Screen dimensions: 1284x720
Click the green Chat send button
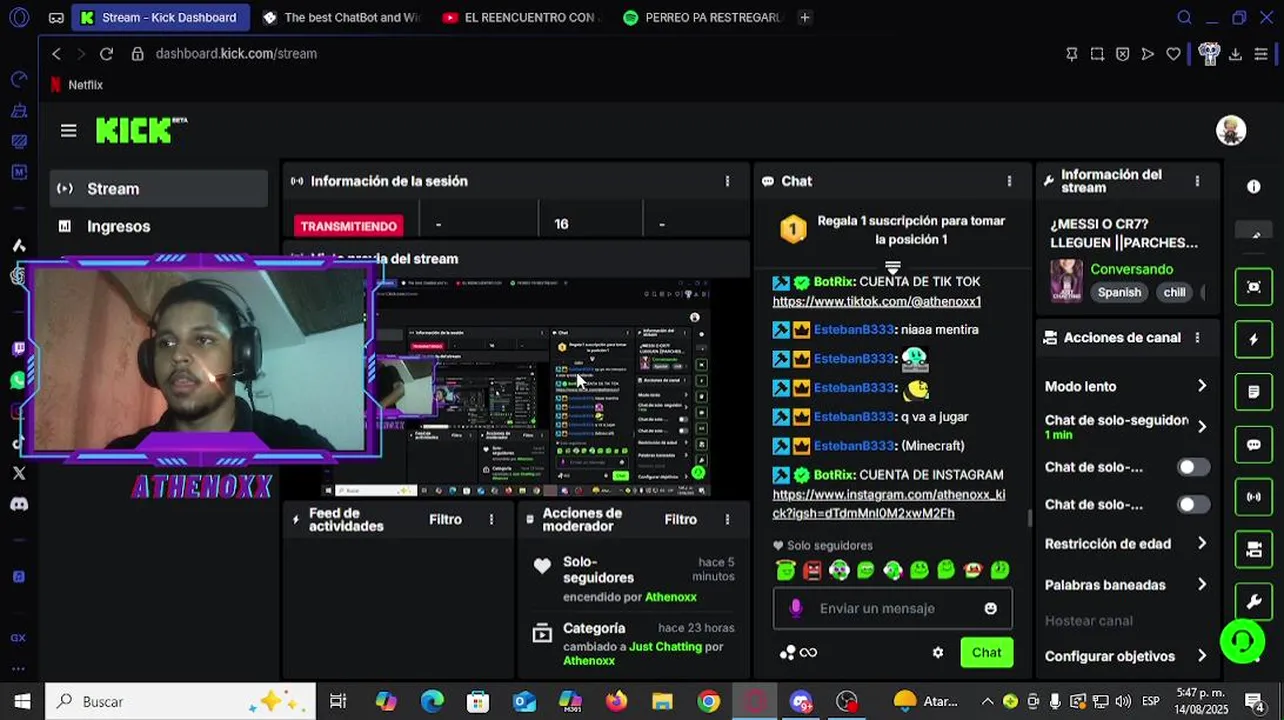pos(986,653)
